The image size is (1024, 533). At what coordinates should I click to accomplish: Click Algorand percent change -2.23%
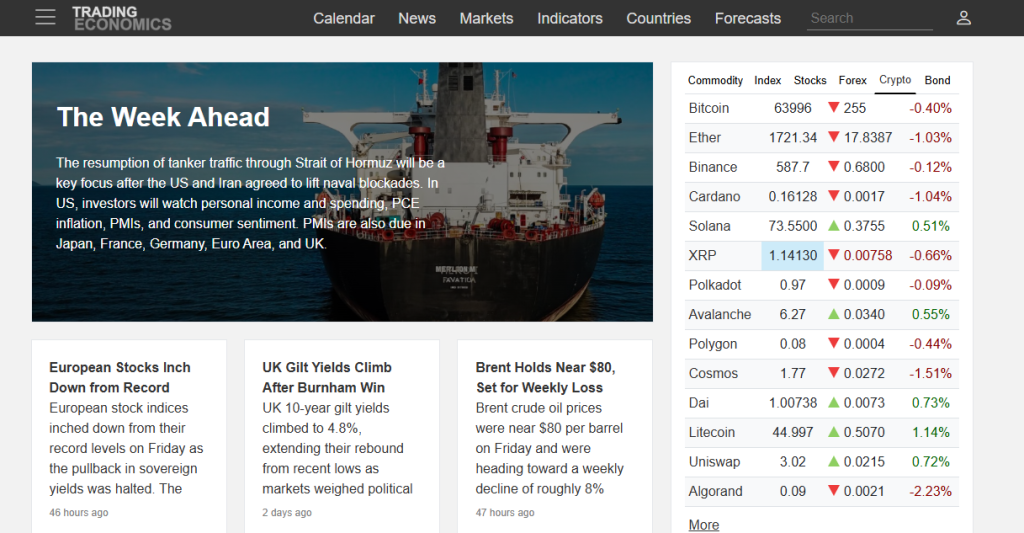pos(930,491)
